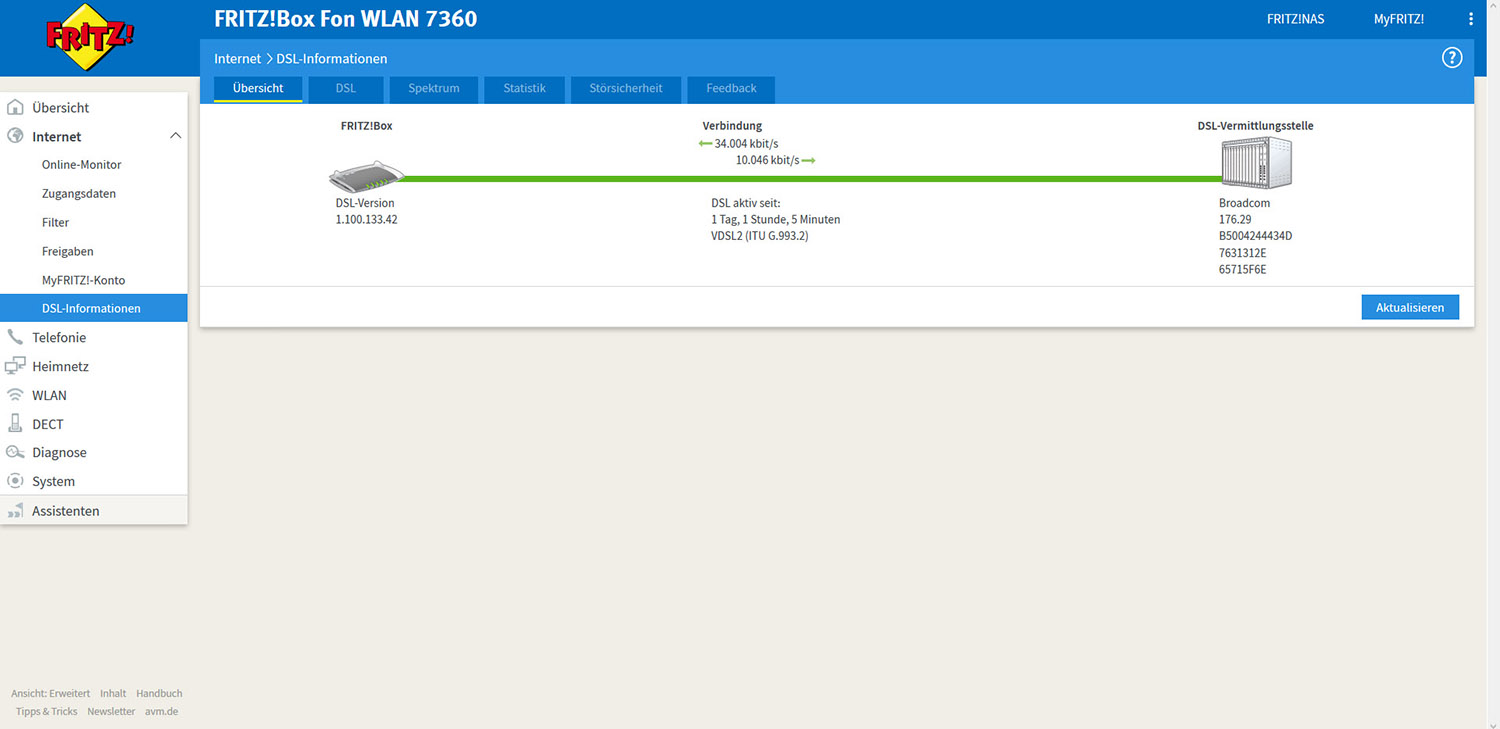Click the Diagnose sidebar icon
This screenshot has height=729, width=1500.
click(15, 453)
